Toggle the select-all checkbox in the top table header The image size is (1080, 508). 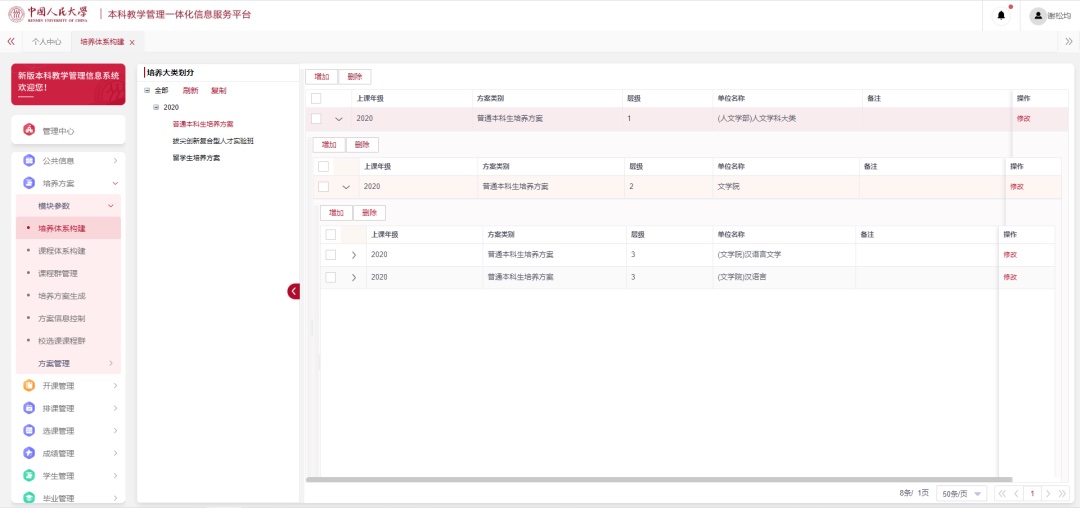pyautogui.click(x=316, y=98)
